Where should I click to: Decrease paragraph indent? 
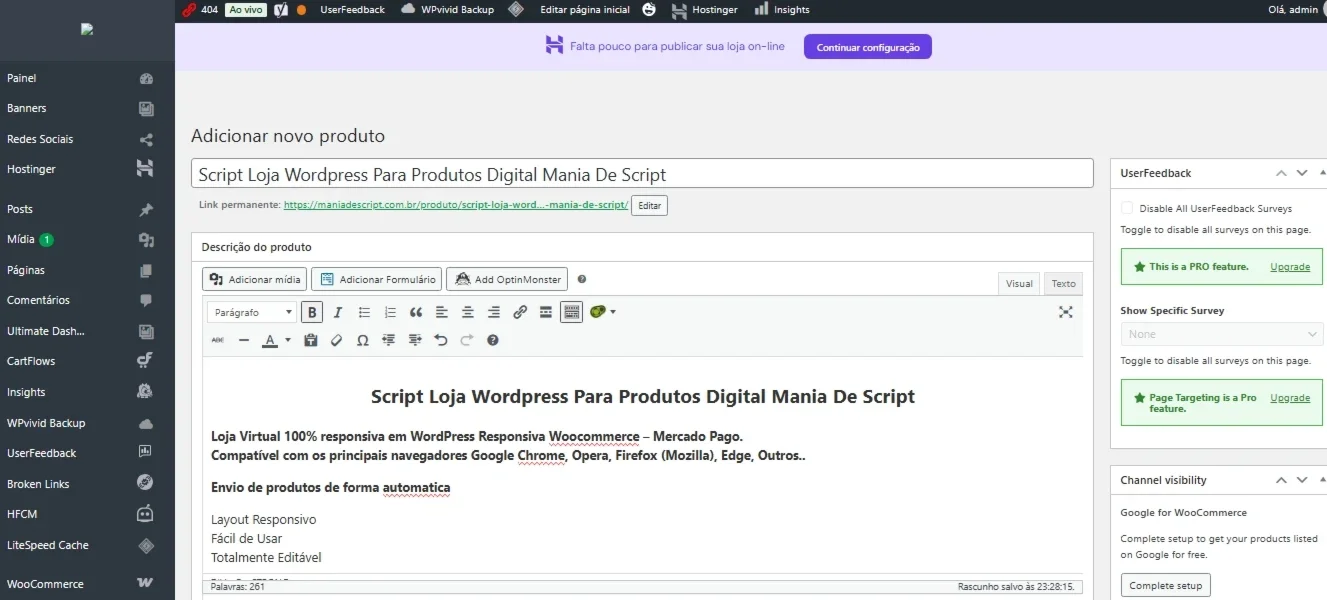389,340
